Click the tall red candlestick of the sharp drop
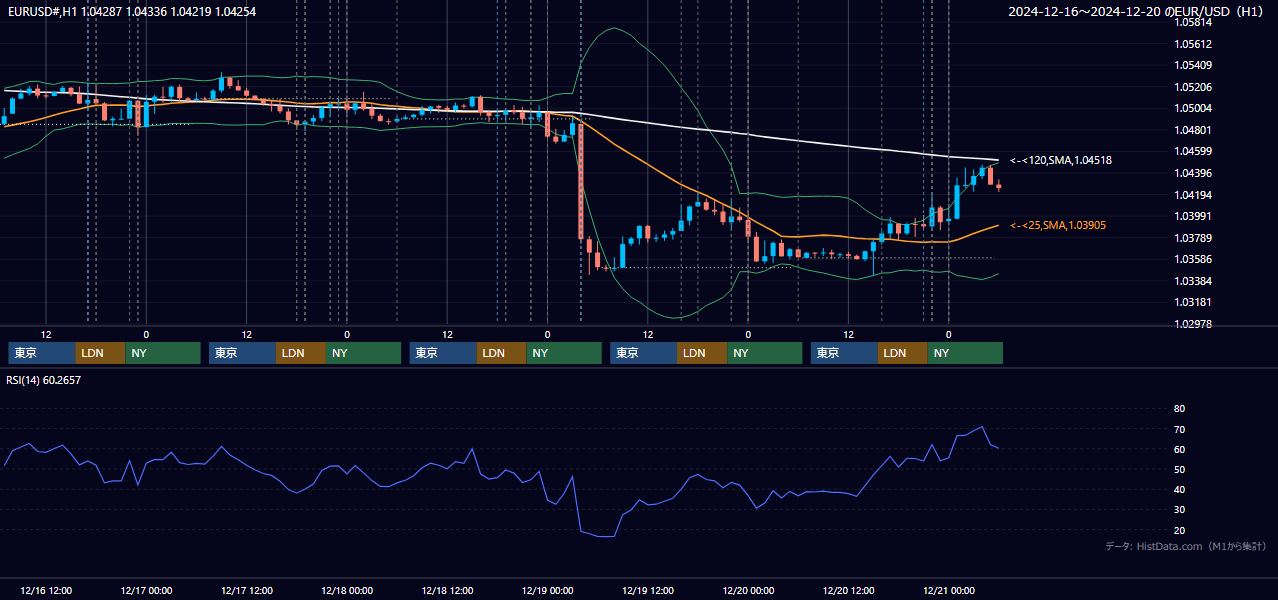This screenshot has width=1278, height=600. 581,181
